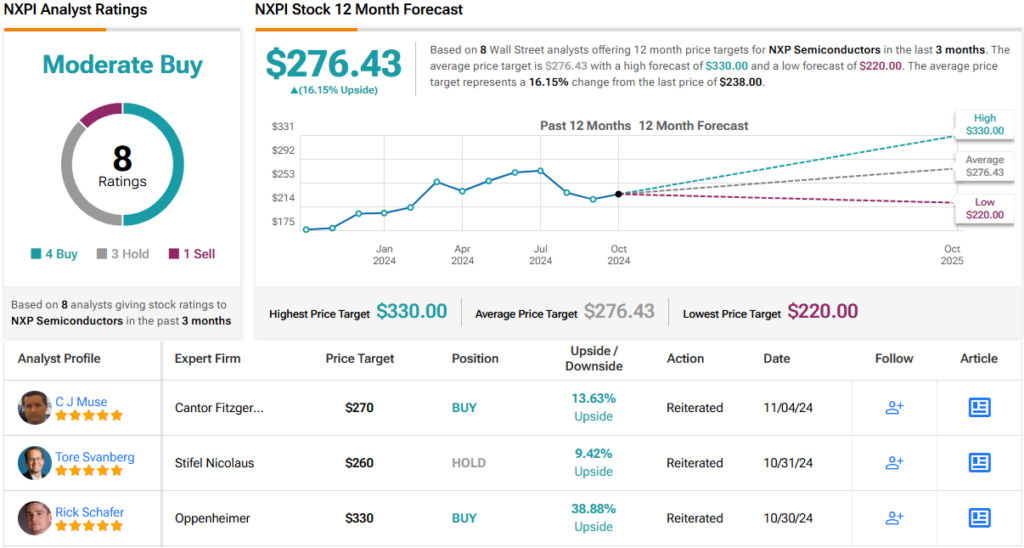This screenshot has width=1024, height=548.
Task: Open C J Muse analyst profile link
Action: (x=81, y=402)
